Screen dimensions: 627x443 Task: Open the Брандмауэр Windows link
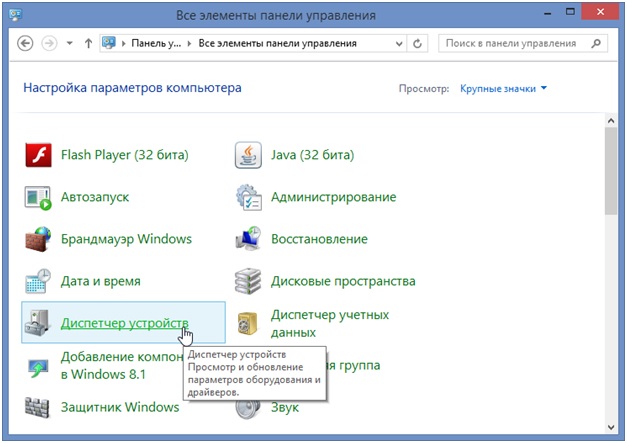click(x=126, y=239)
